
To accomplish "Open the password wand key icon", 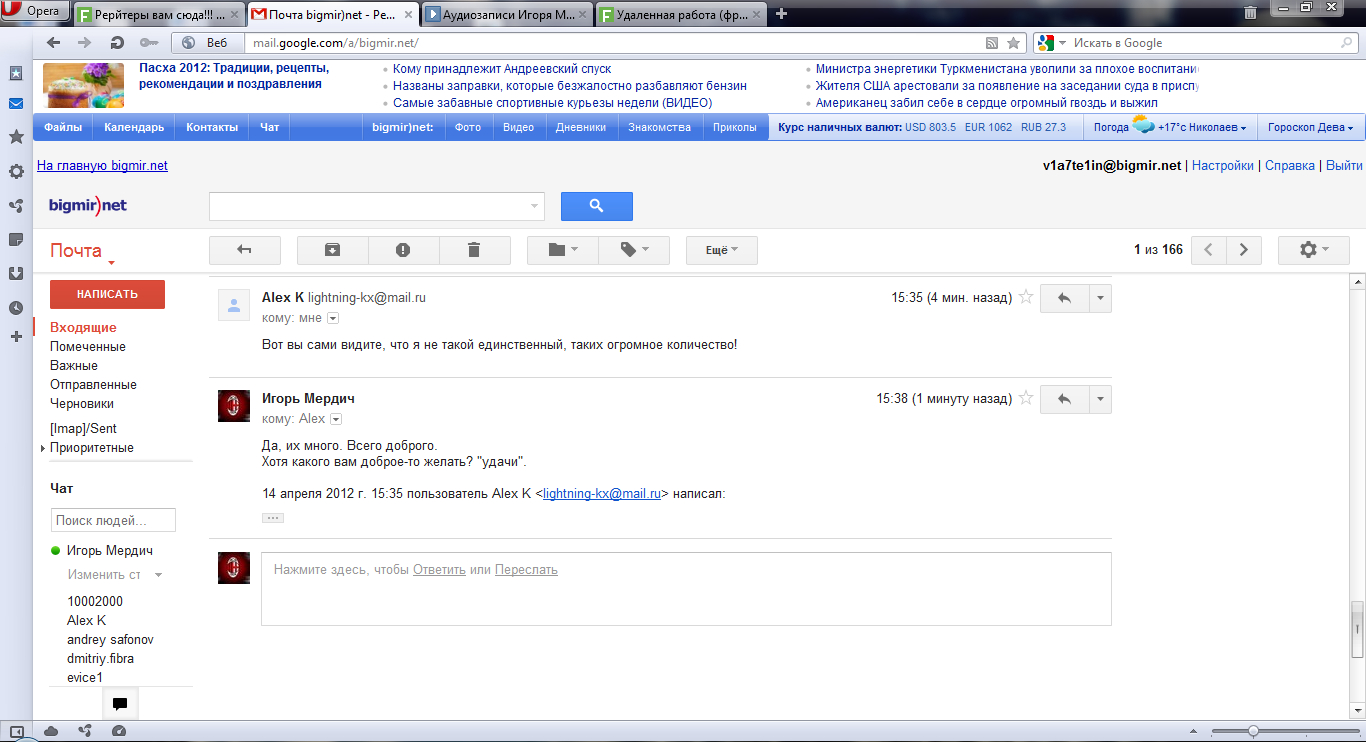I will (149, 43).
